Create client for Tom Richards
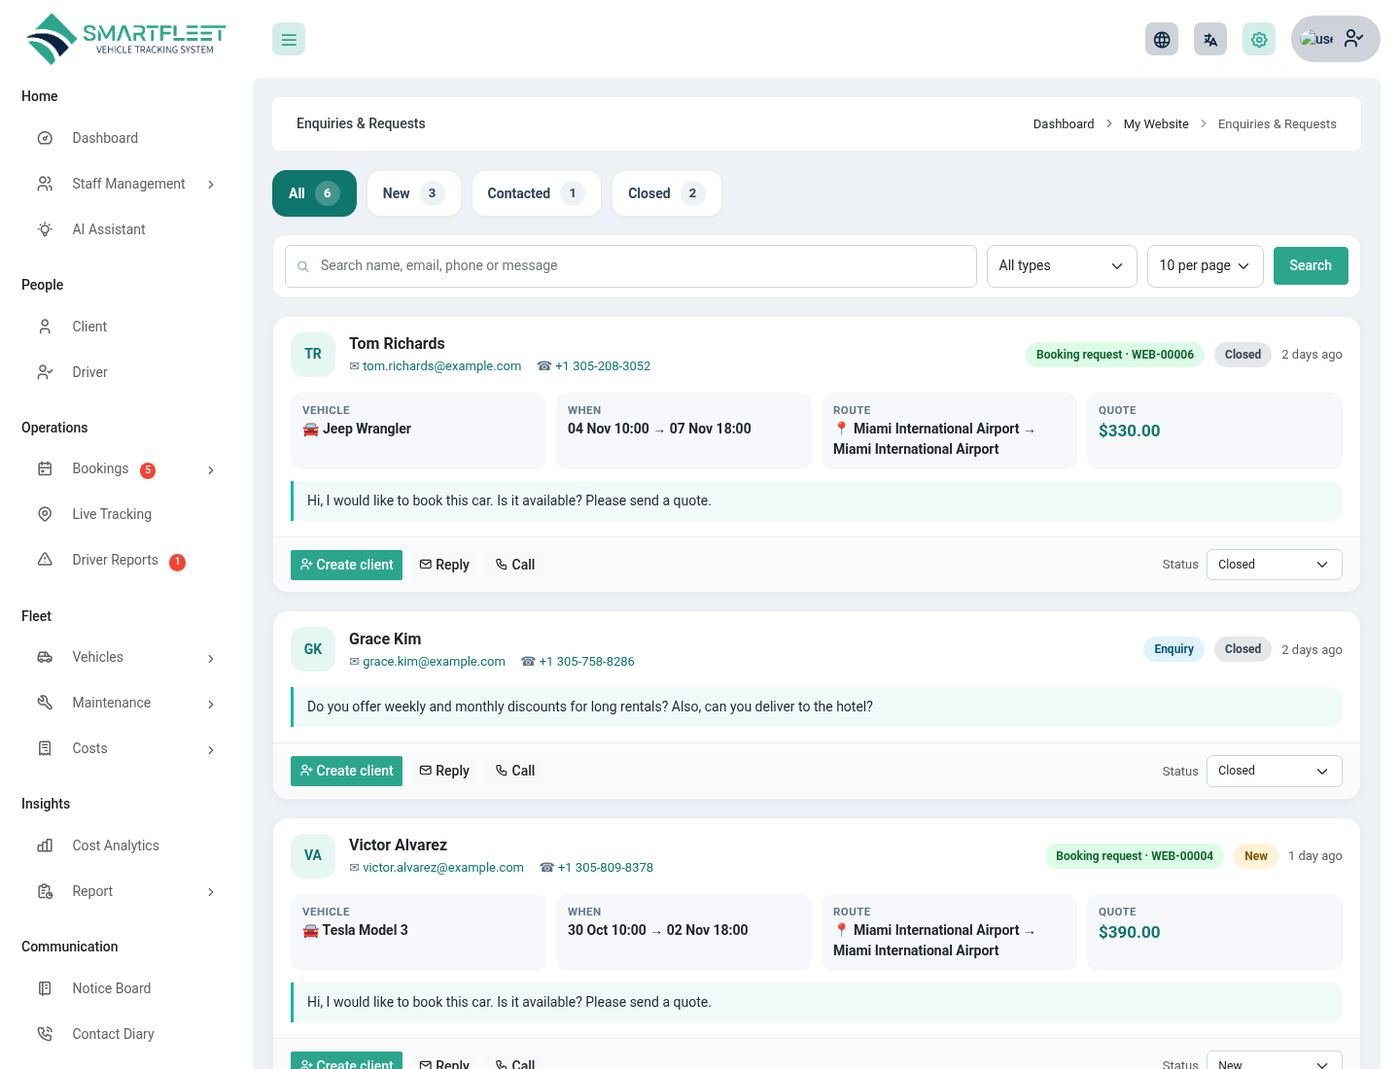This screenshot has height=1069, width=1400. pos(346,565)
